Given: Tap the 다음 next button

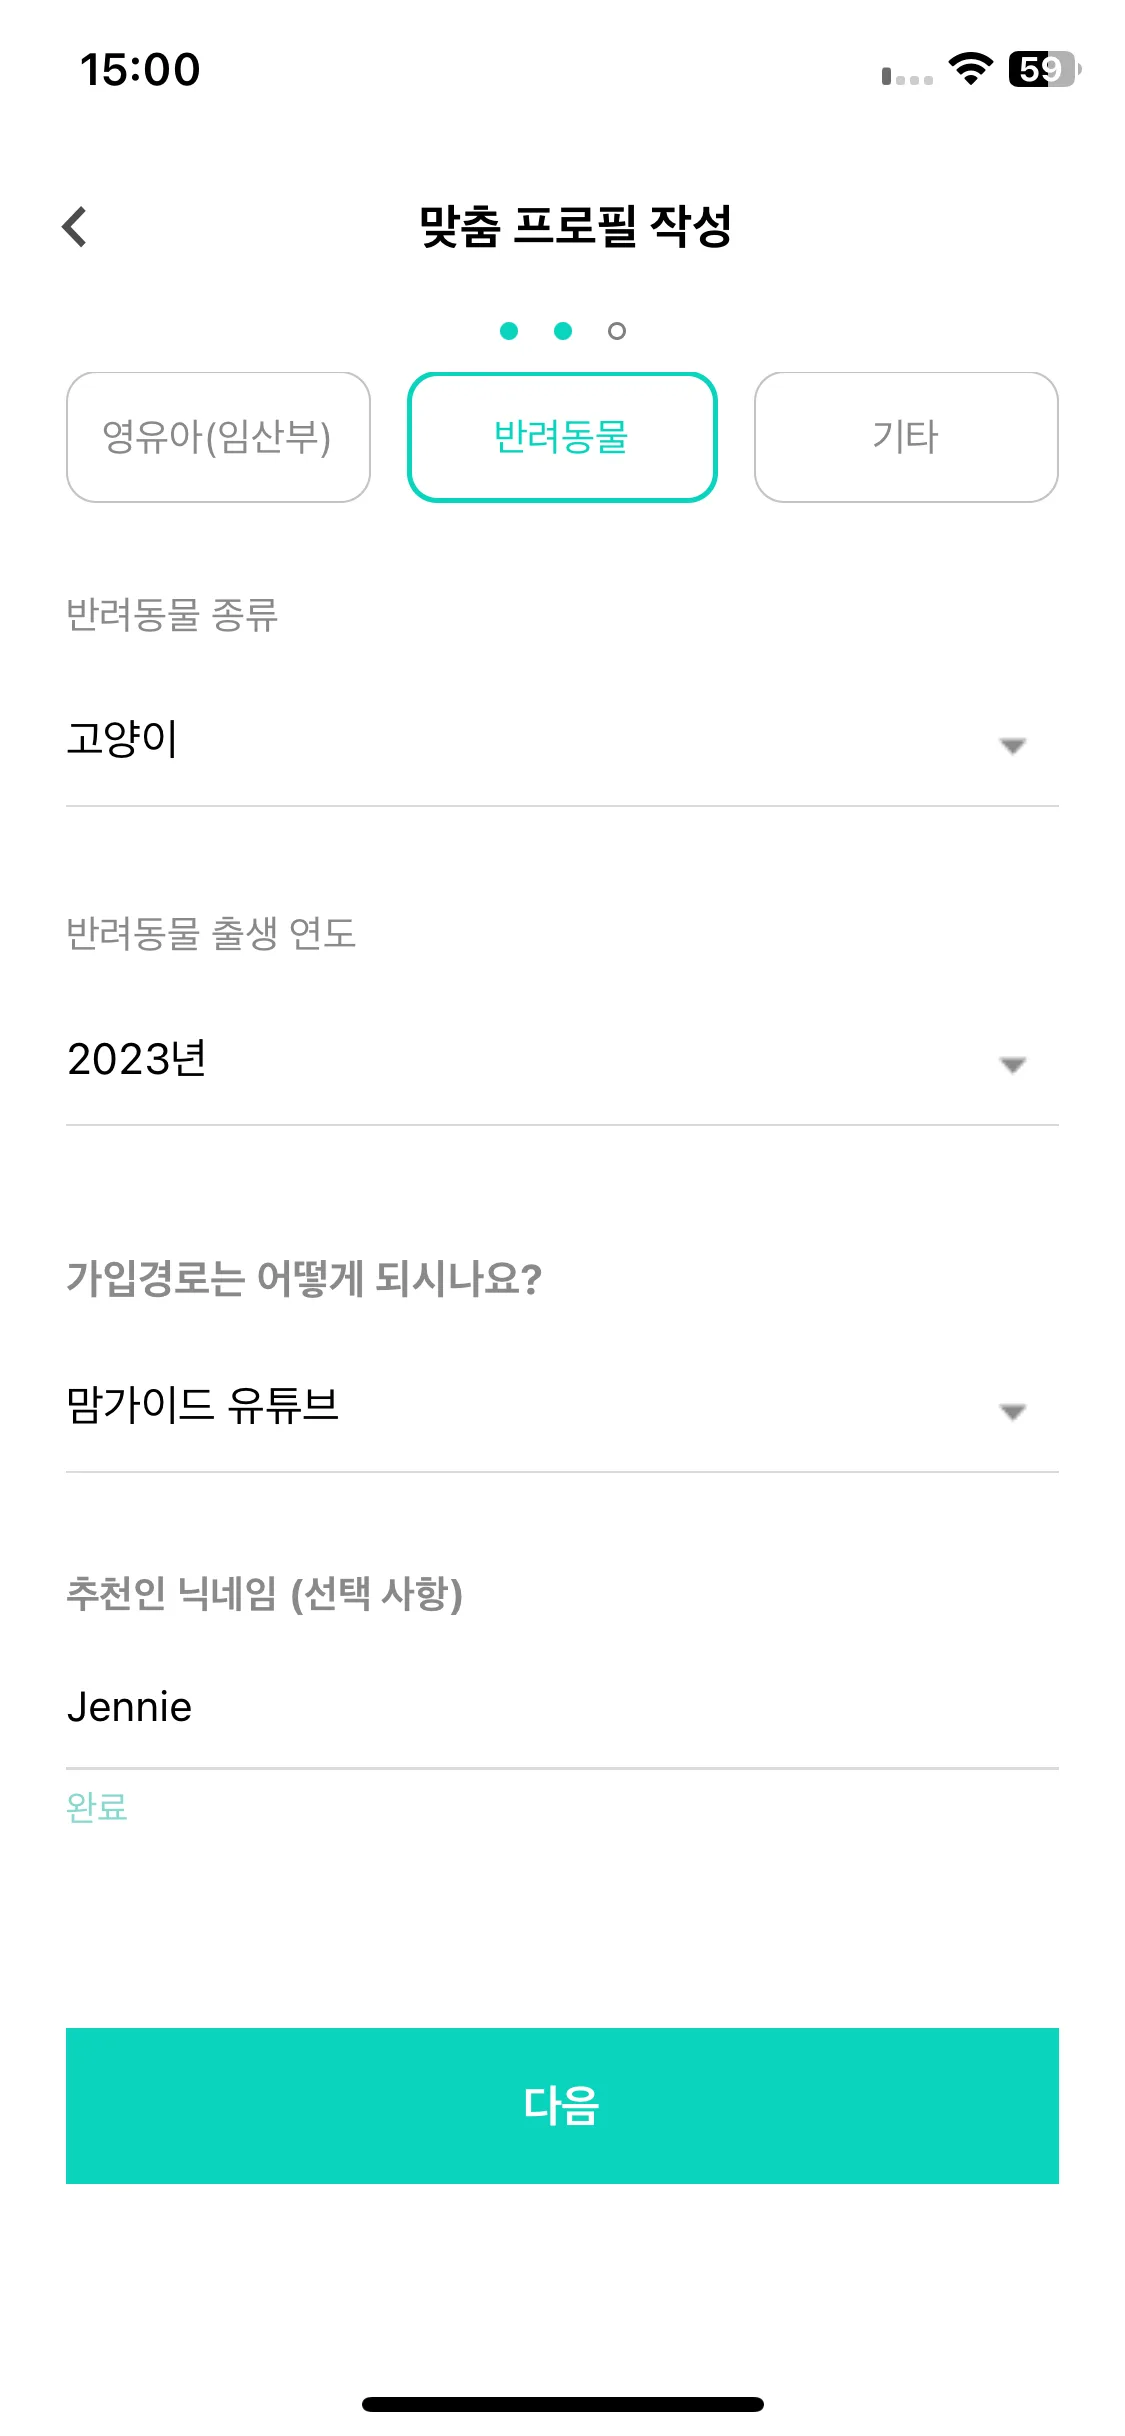Looking at the screenshot, I should point(562,2105).
